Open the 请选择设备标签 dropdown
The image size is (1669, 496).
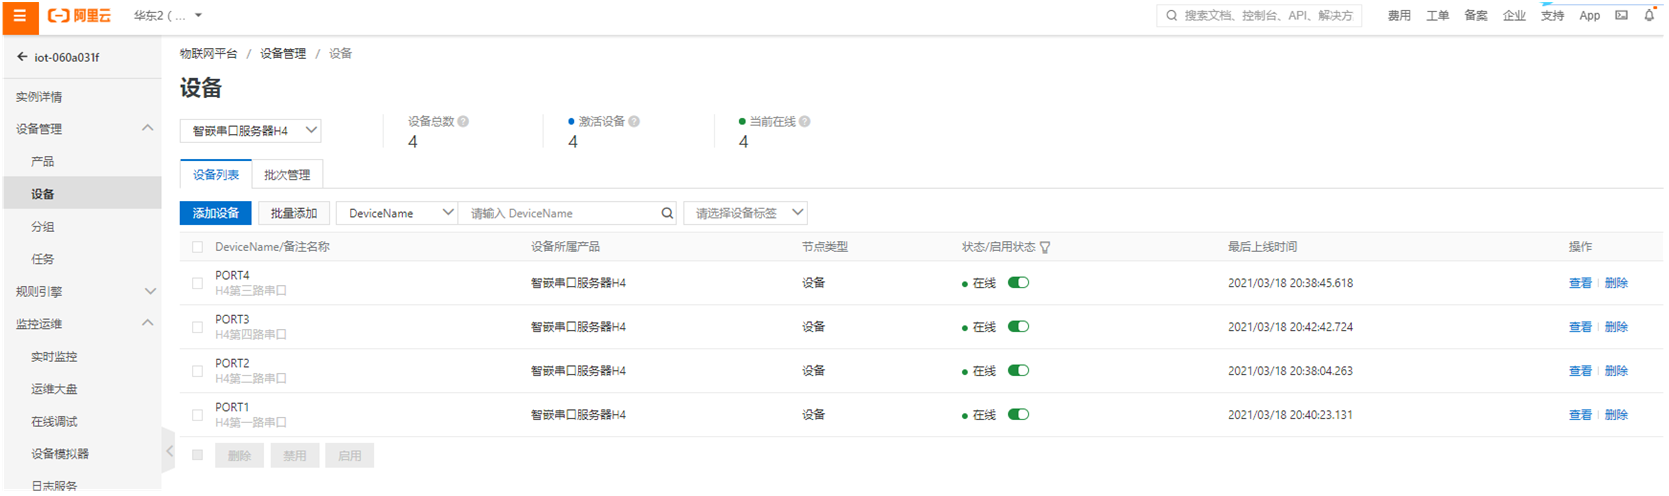[745, 213]
